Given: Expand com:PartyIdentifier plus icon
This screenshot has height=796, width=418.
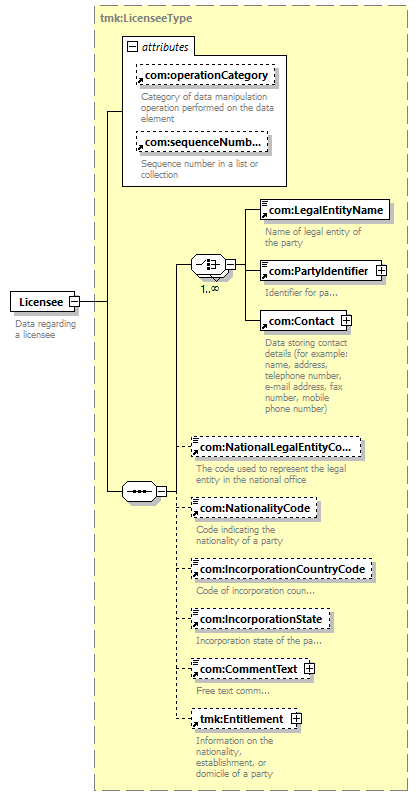Looking at the screenshot, I should (x=381, y=271).
